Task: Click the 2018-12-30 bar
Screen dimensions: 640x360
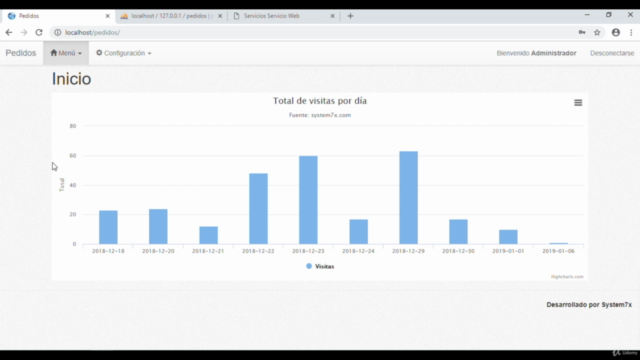Action: coord(458,232)
